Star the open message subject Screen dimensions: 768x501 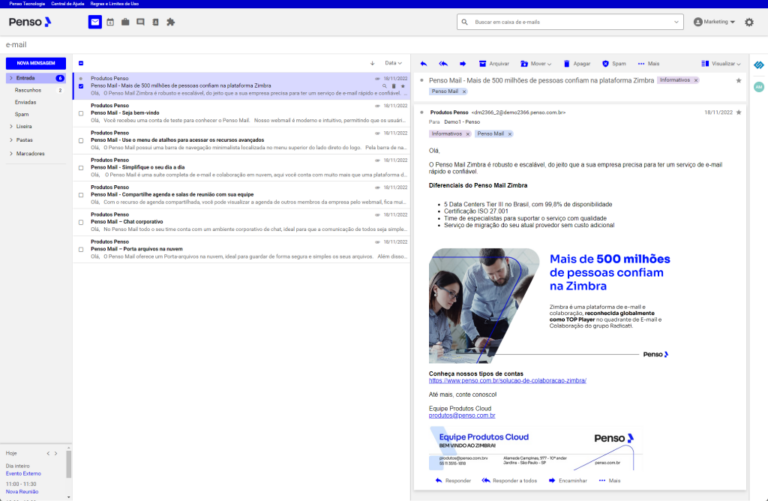coord(738,79)
